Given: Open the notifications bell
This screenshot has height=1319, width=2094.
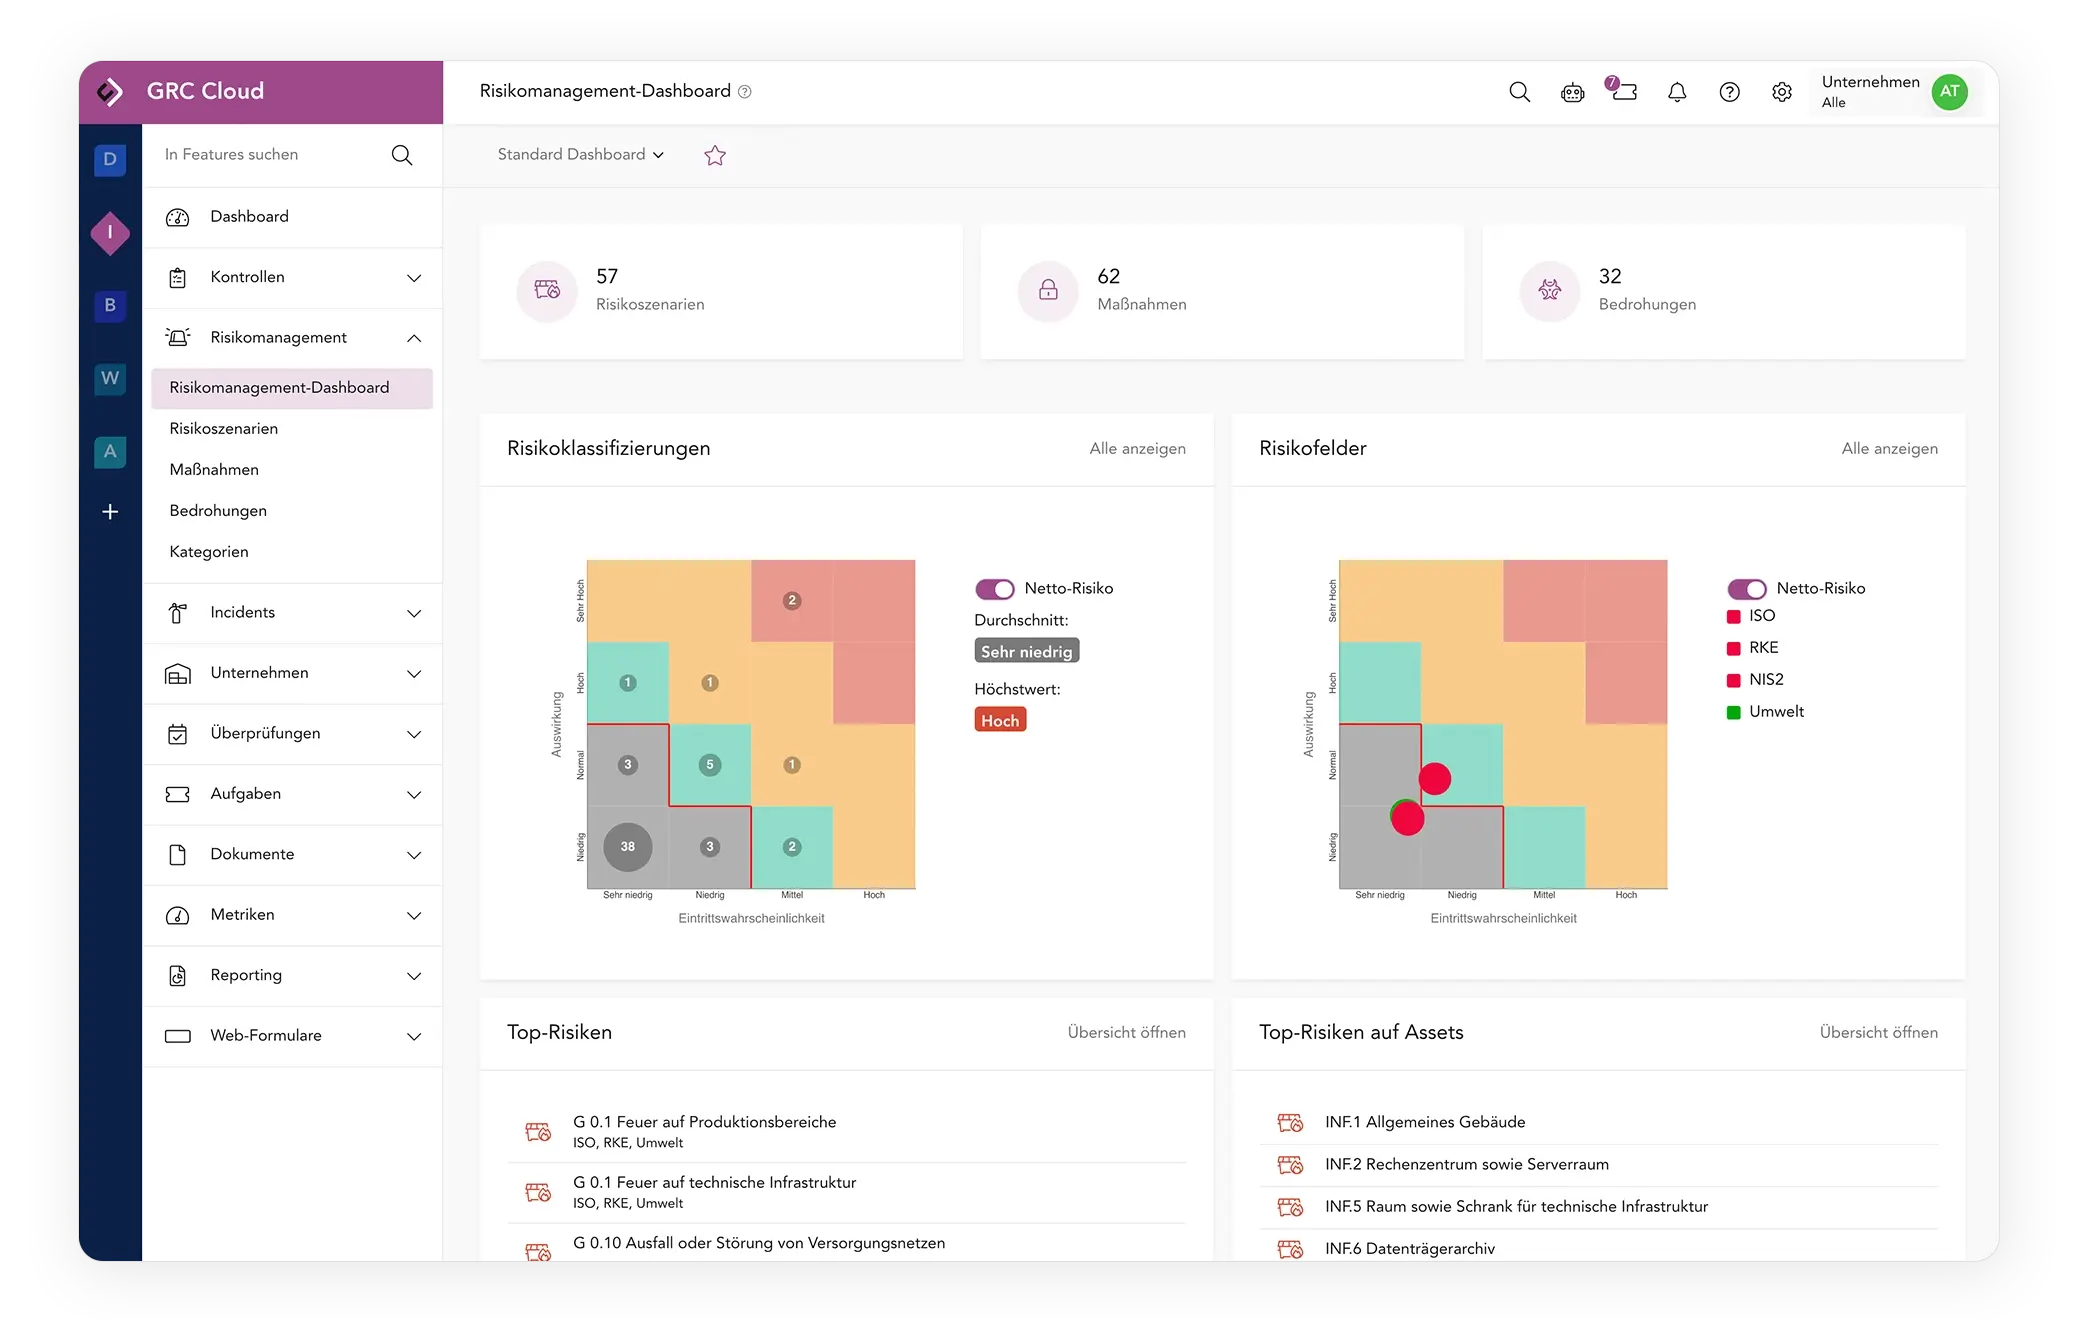Looking at the screenshot, I should pyautogui.click(x=1678, y=92).
